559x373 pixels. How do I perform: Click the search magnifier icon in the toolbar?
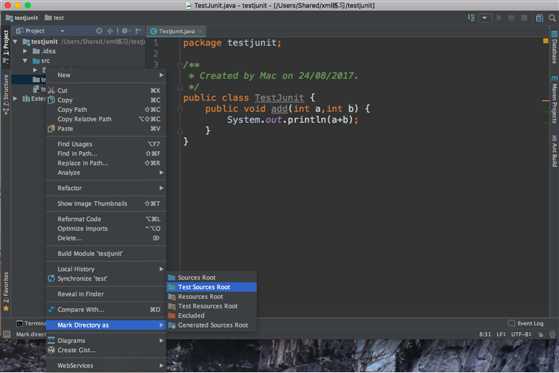coord(552,18)
